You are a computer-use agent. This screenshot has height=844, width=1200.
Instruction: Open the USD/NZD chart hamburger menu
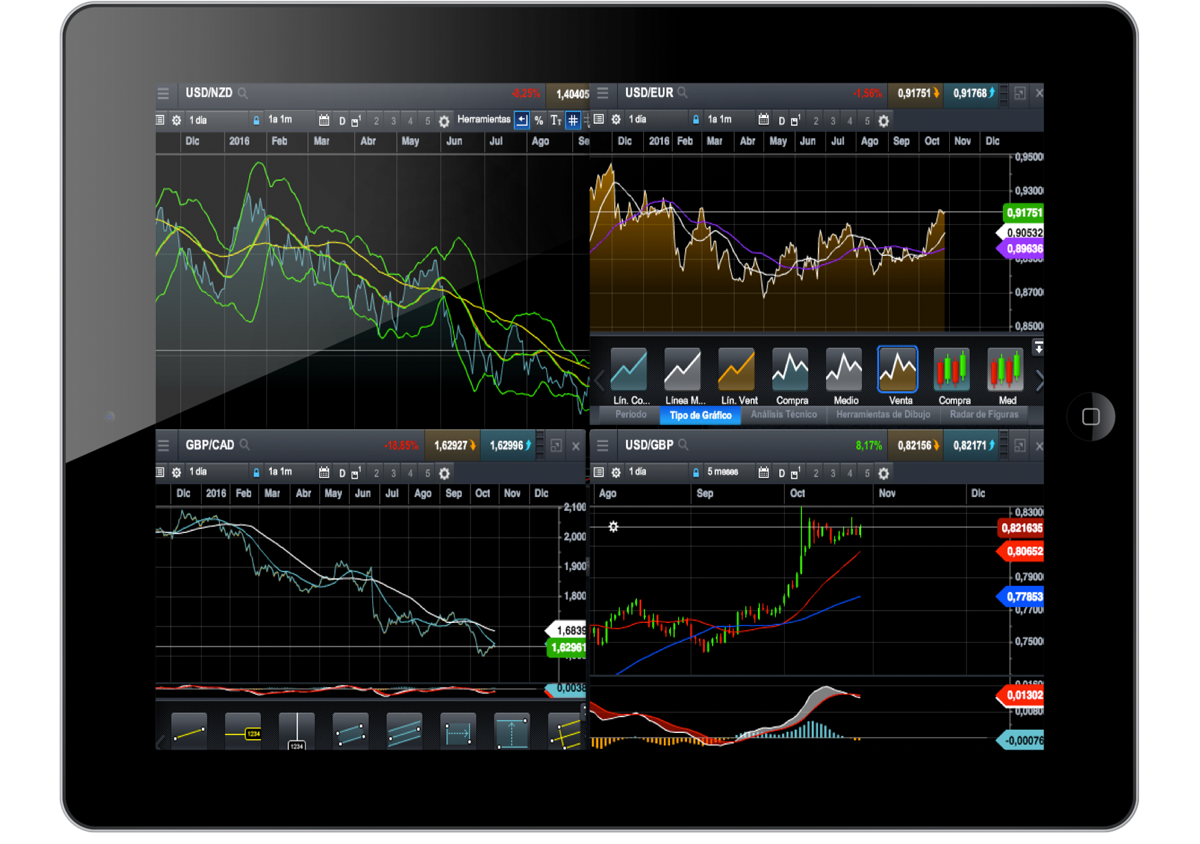point(164,94)
